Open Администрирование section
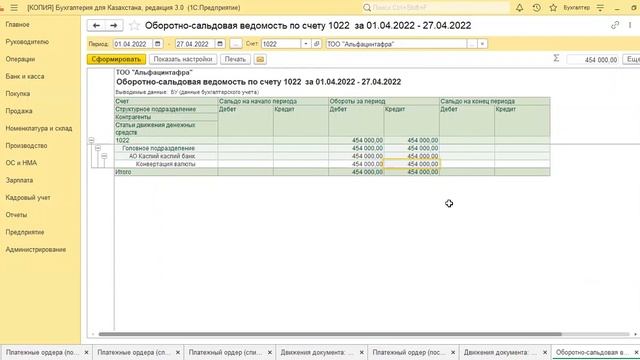The height and width of the screenshot is (360, 640). click(36, 249)
